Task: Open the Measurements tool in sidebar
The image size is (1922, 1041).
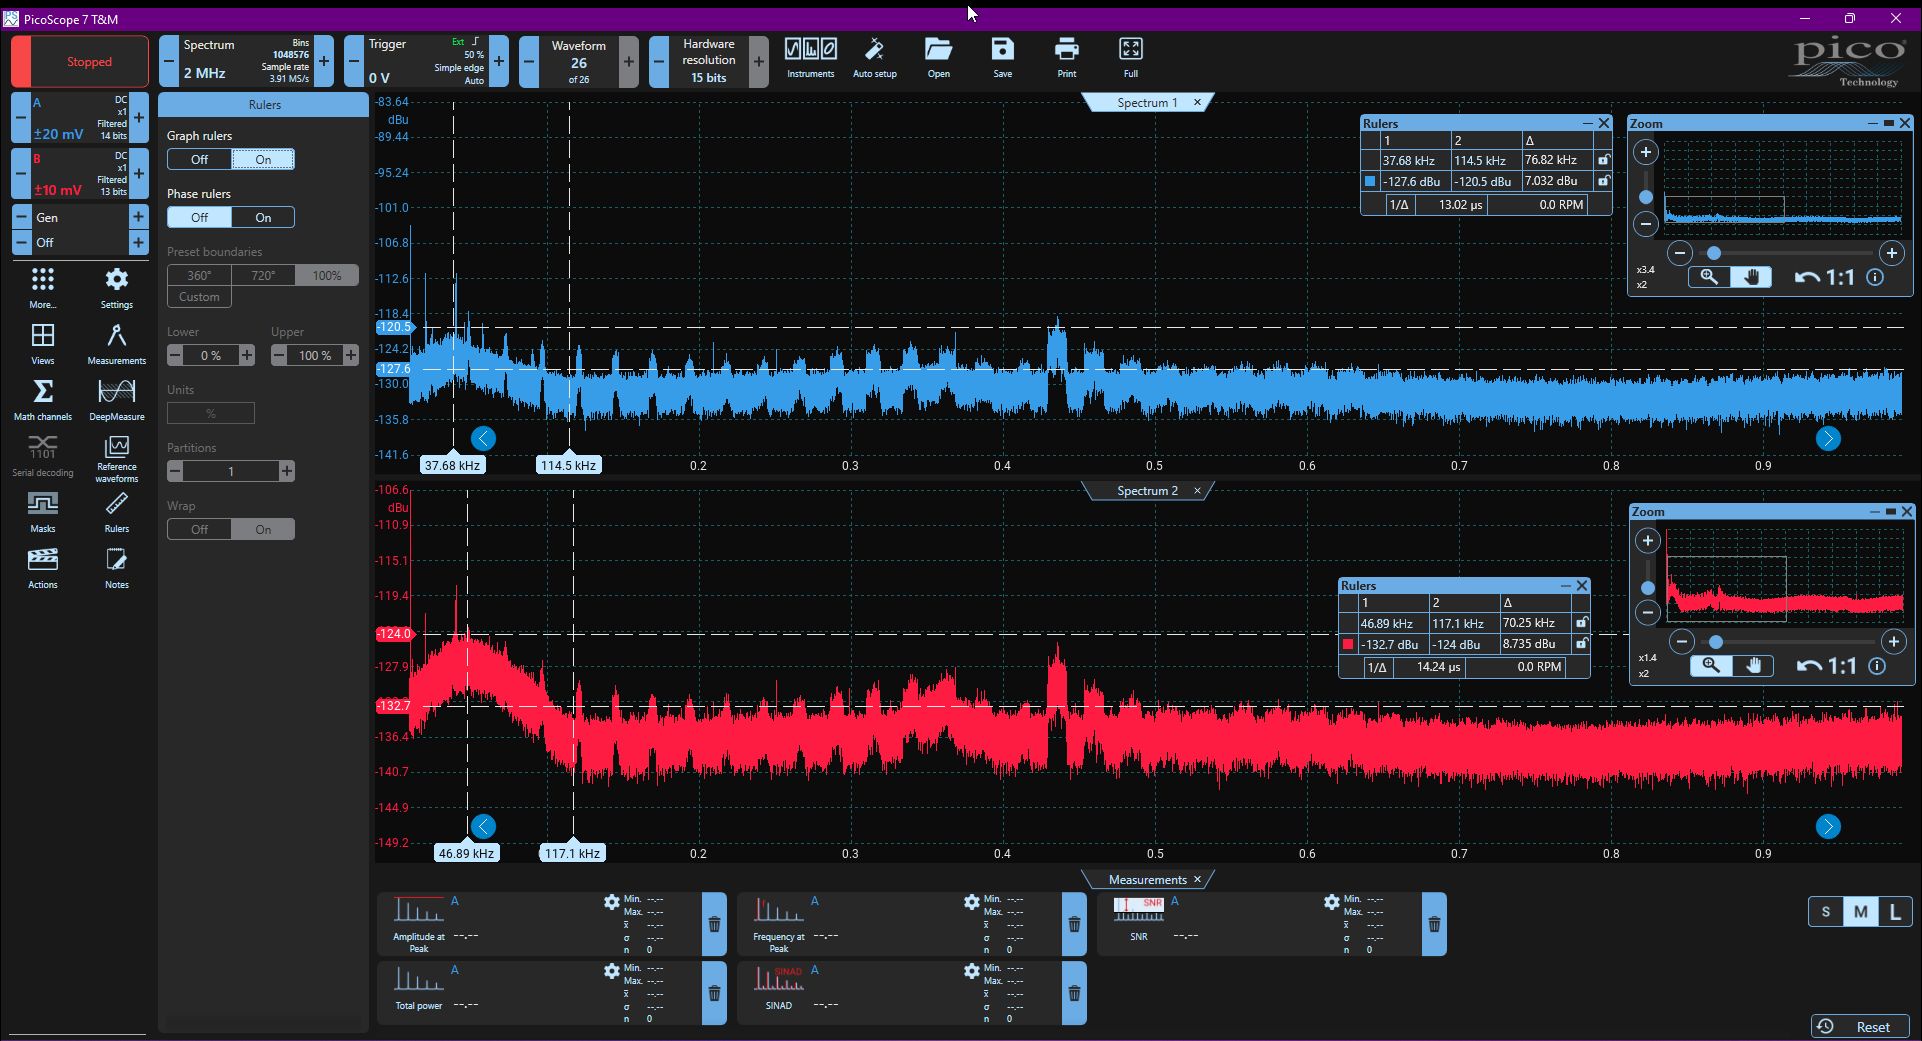Action: 117,344
